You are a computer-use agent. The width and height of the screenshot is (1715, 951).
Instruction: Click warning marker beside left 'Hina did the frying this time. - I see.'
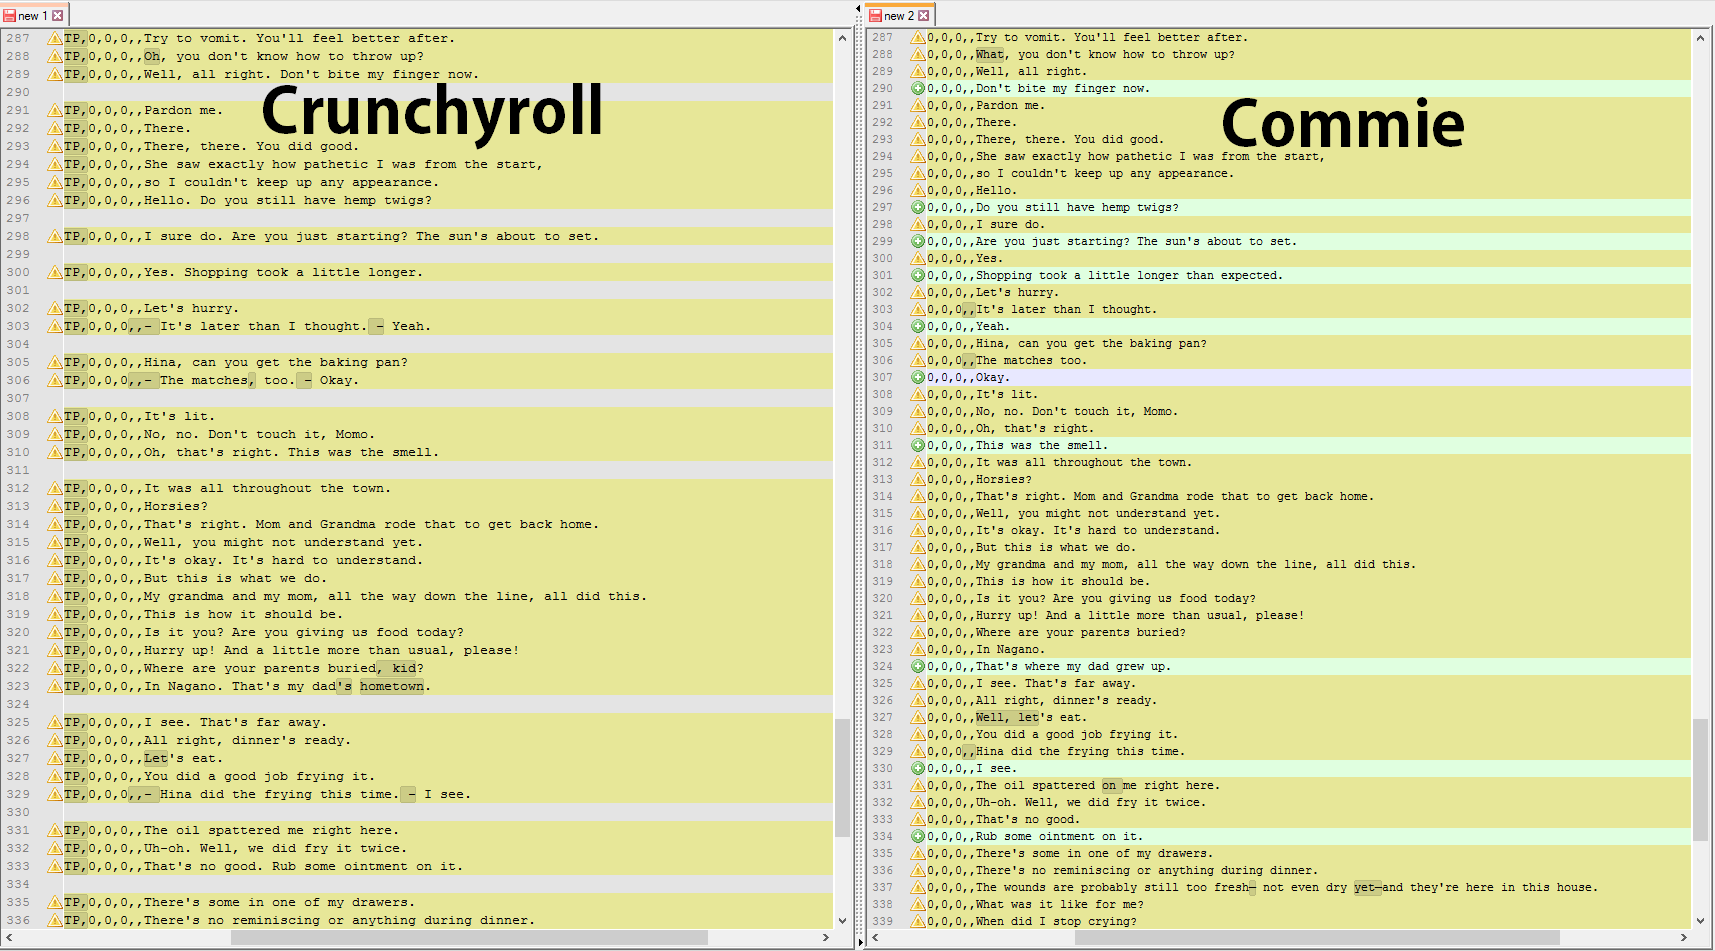click(x=55, y=794)
